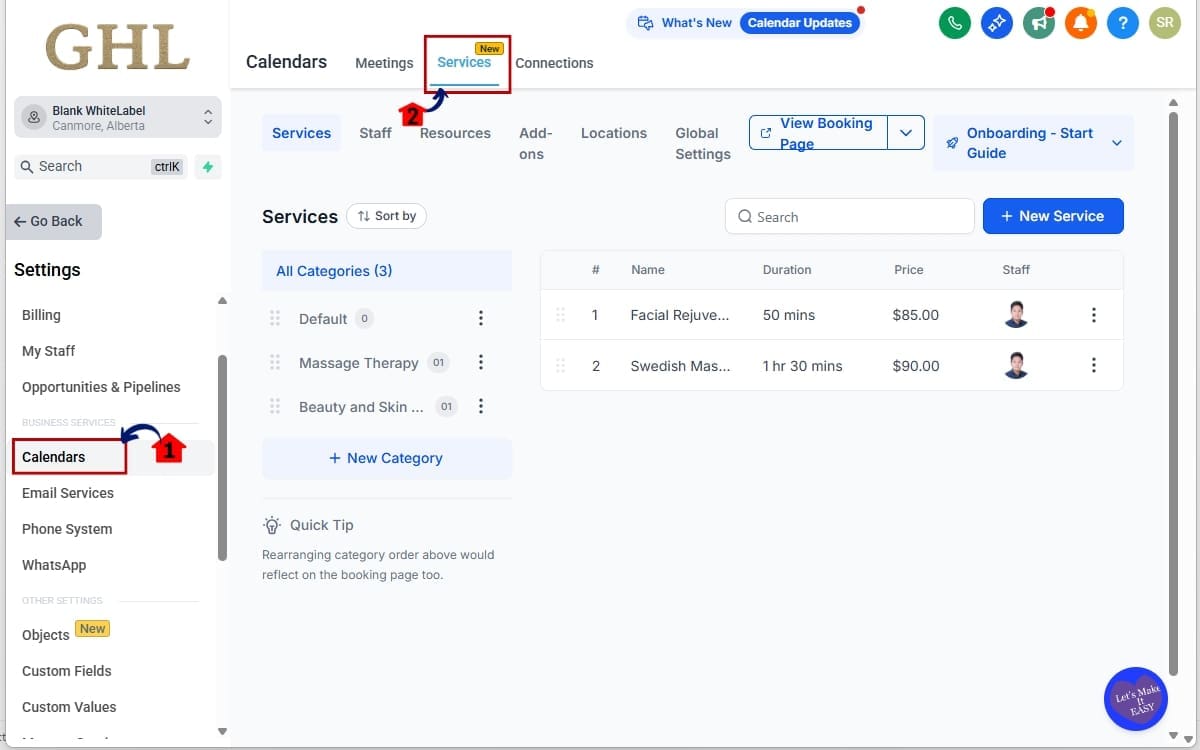The height and width of the screenshot is (750, 1200).
Task: Open the Let's Make It Easy floating widget
Action: tap(1135, 699)
